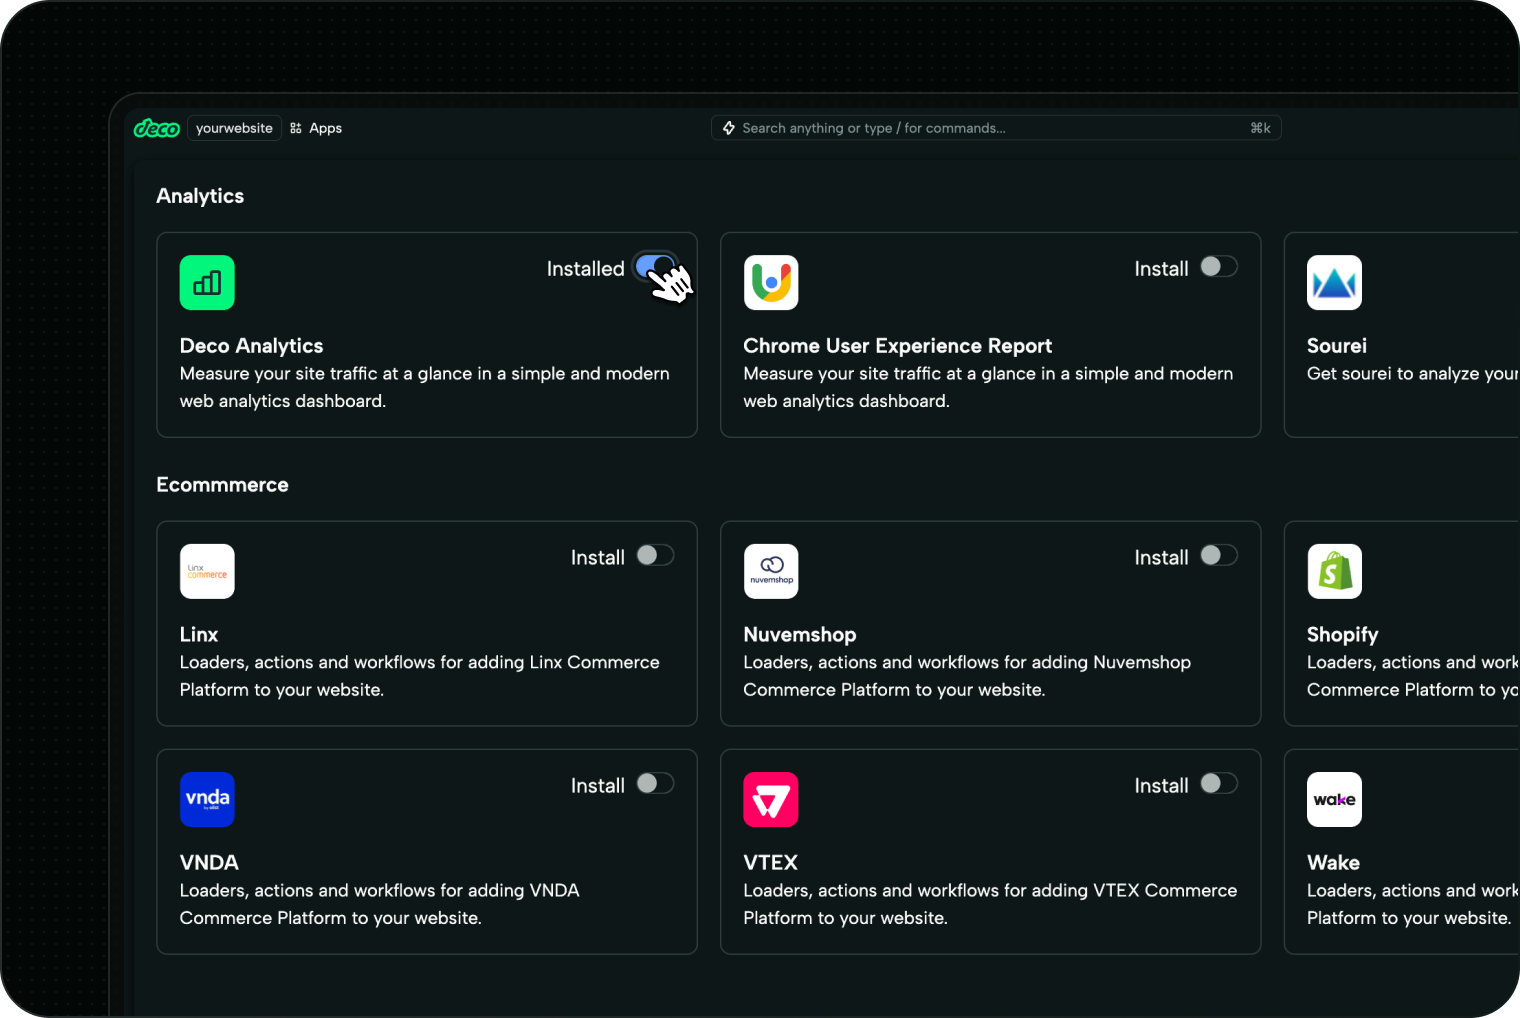
Task: Click the Ecommmerce section heading
Action: pos(222,485)
